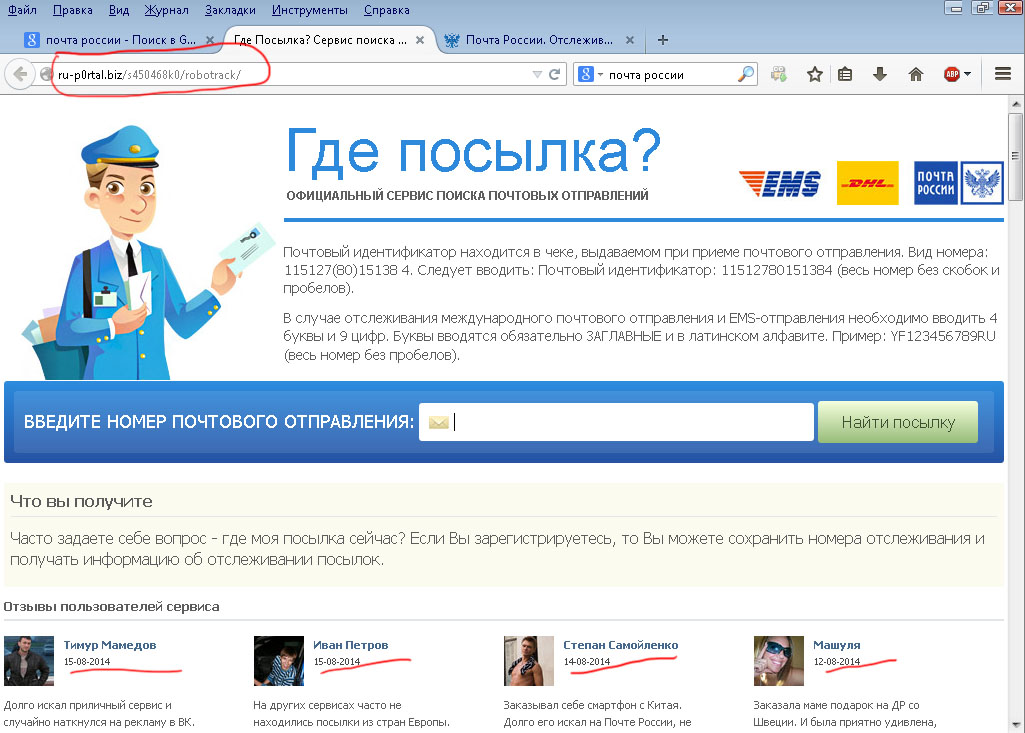Click the 'Где посылка?' heading

(473, 151)
